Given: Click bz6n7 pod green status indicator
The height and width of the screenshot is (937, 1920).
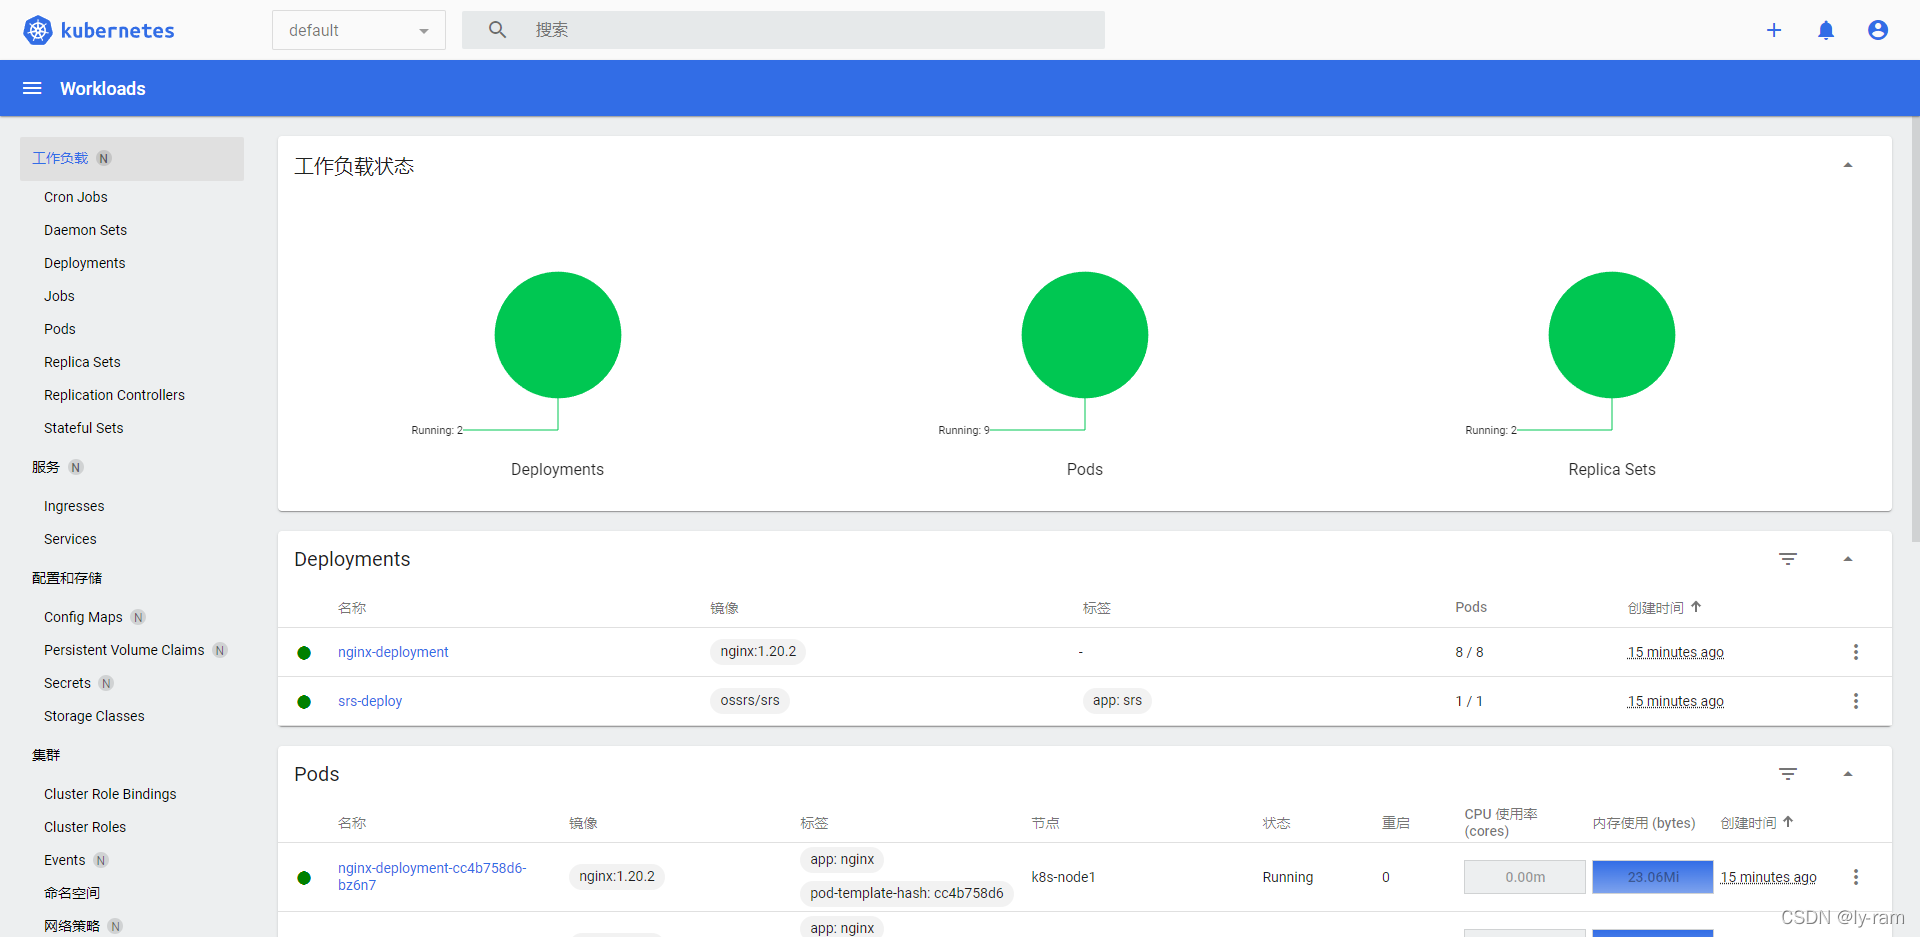Looking at the screenshot, I should [304, 878].
